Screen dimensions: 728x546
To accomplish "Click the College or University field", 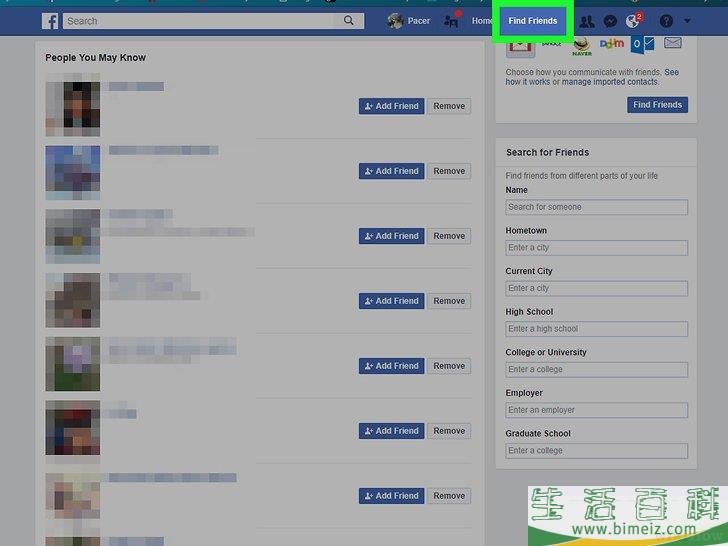I will click(x=596, y=370).
